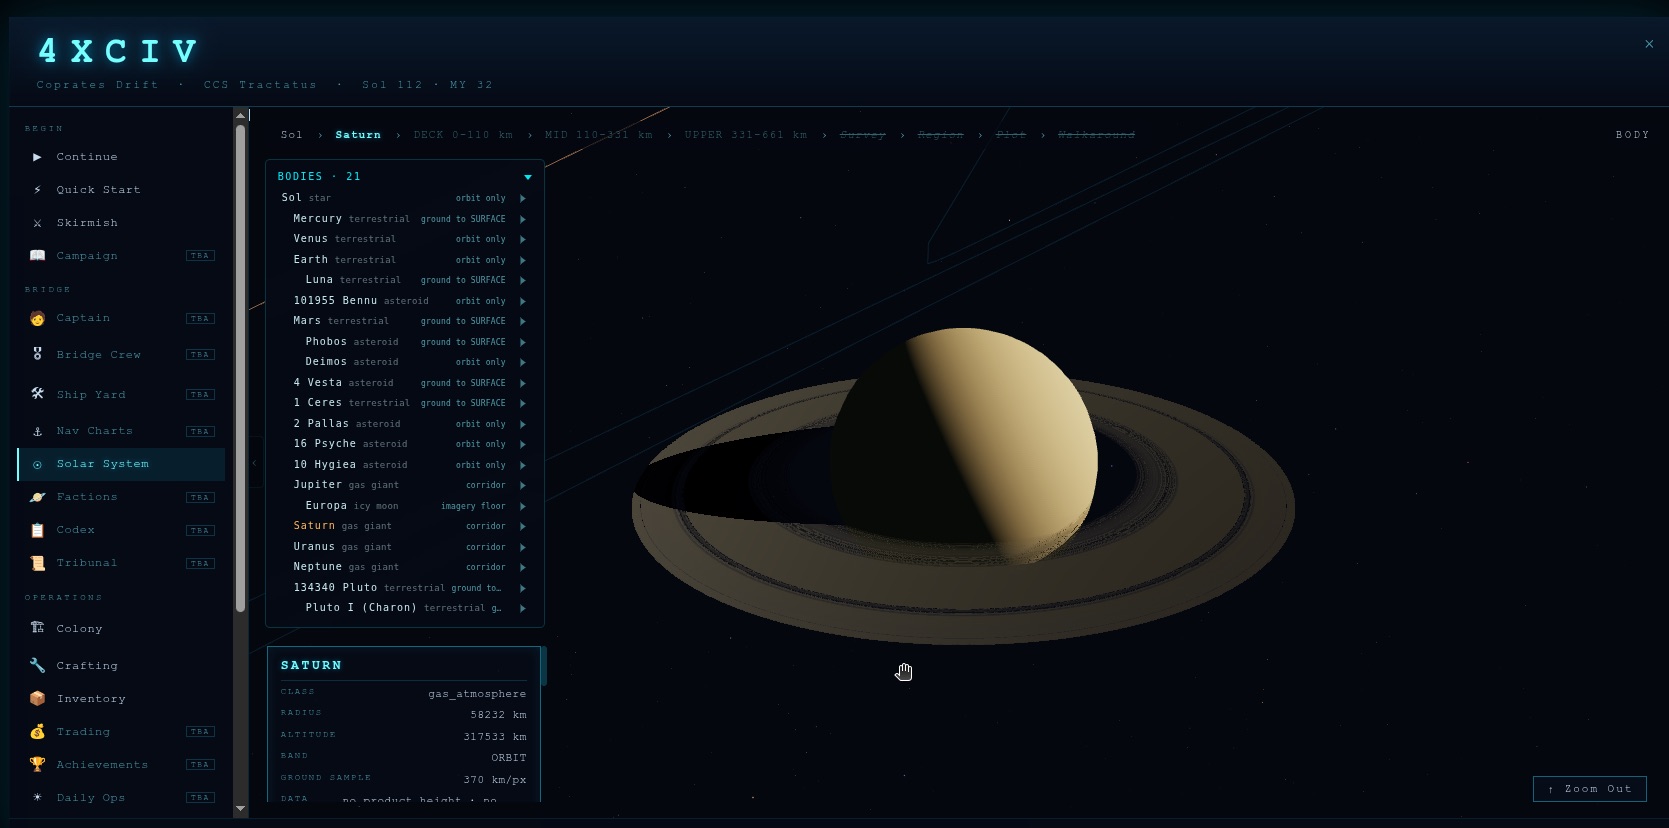Expand the Saturn row arrow
Image resolution: width=1669 pixels, height=828 pixels.
tap(523, 526)
